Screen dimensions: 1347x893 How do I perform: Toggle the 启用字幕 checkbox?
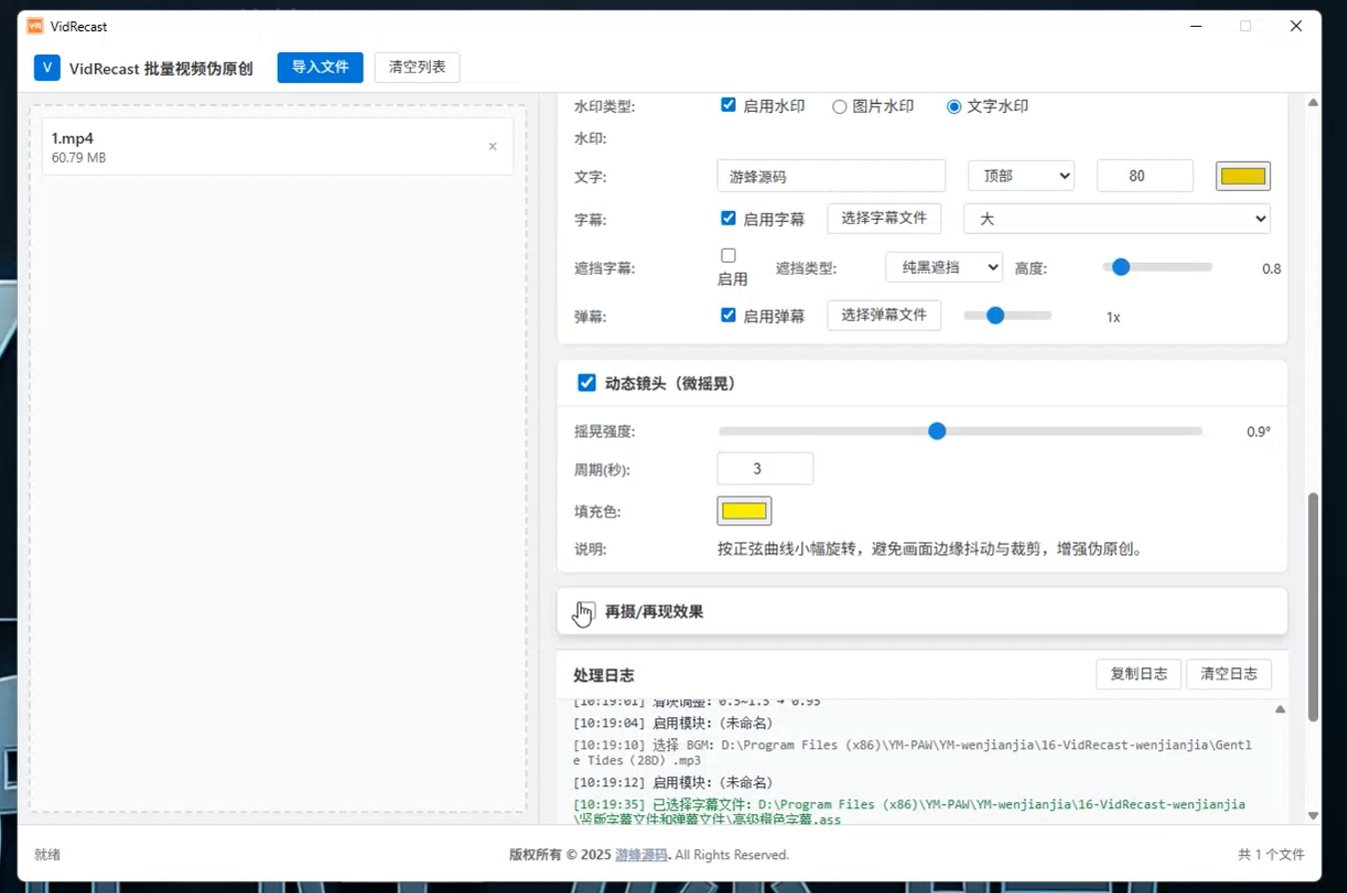pos(728,217)
